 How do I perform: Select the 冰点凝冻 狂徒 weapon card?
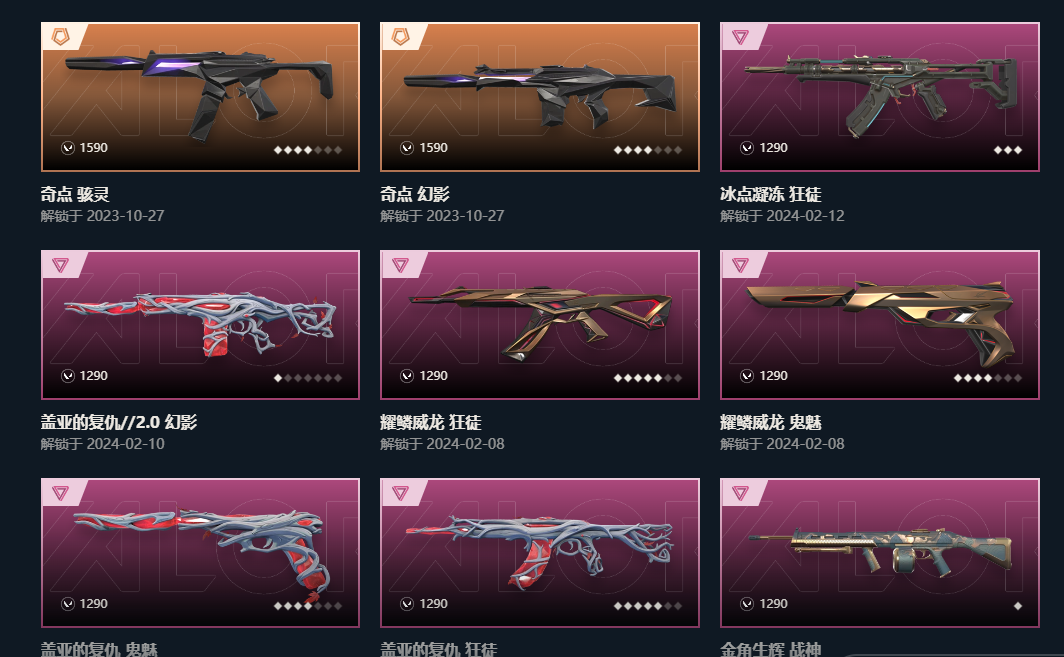(x=880, y=97)
